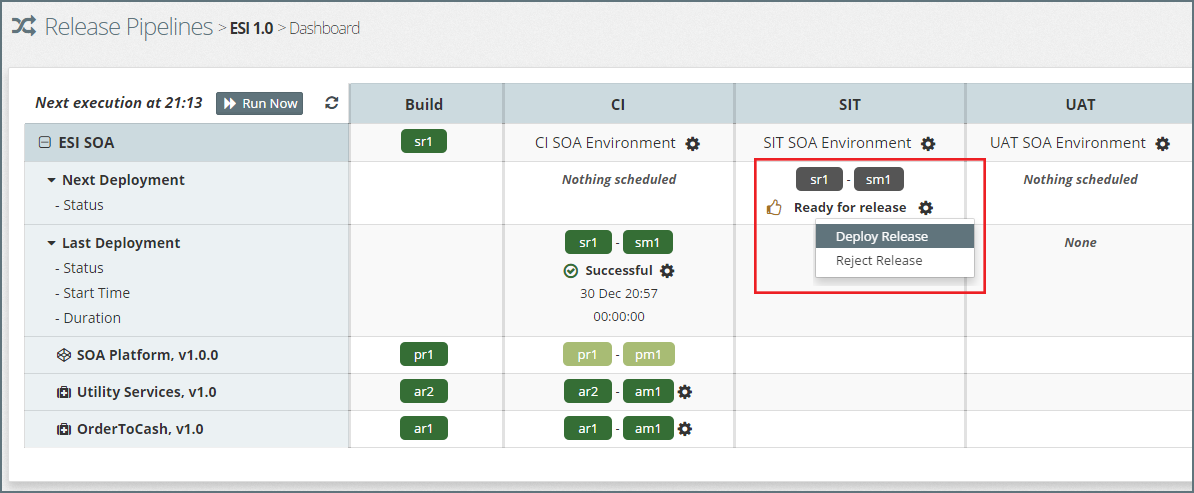Click the Release Pipelines shuffle icon
Screen dimensions: 1194x493
(x=24, y=27)
